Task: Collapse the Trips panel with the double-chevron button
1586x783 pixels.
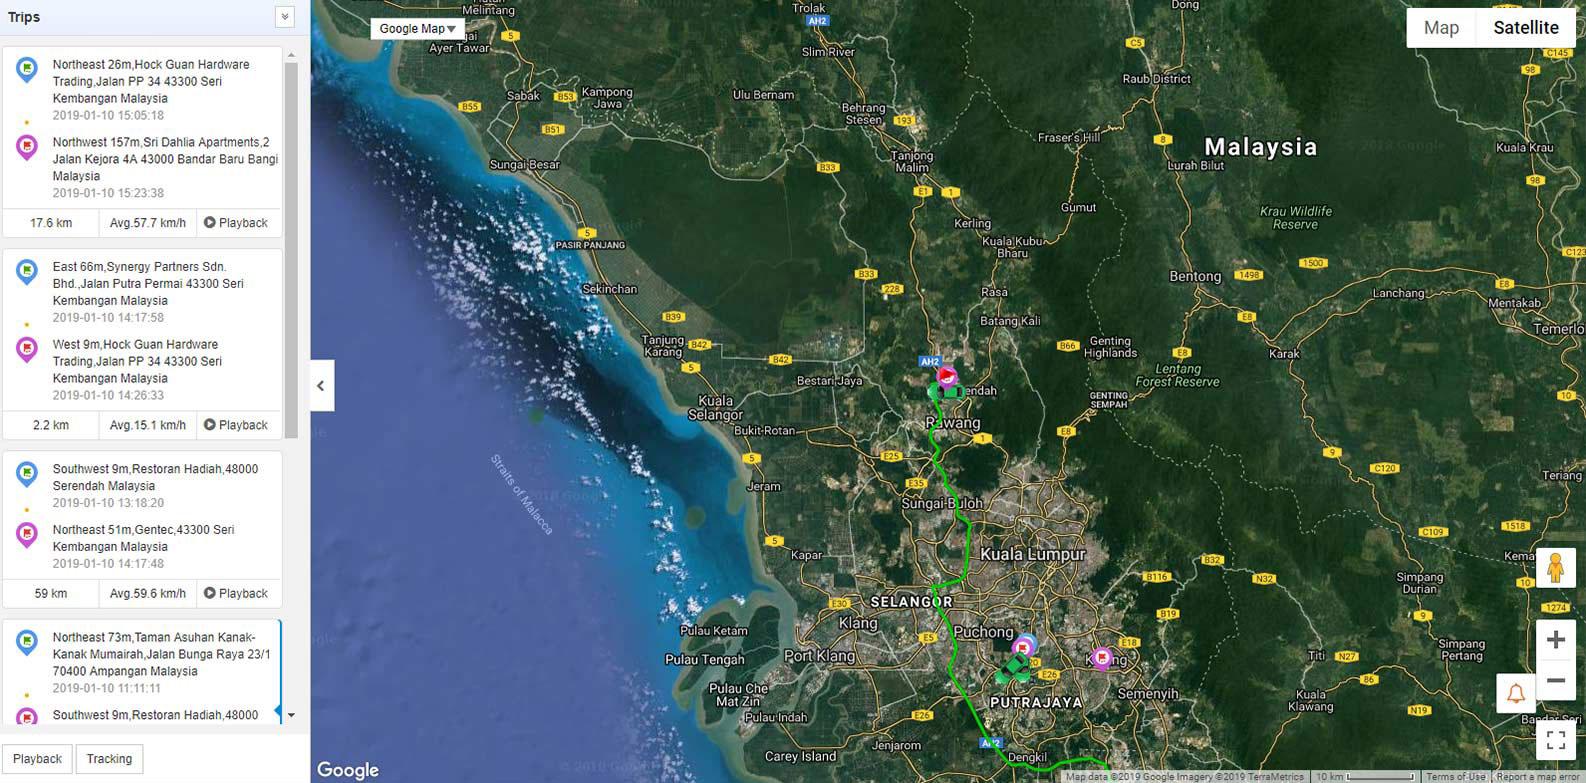Action: pyautogui.click(x=285, y=17)
